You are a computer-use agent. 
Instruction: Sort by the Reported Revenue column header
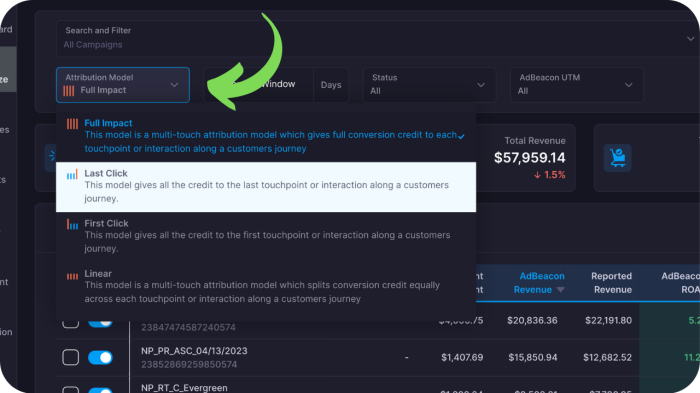(611, 283)
